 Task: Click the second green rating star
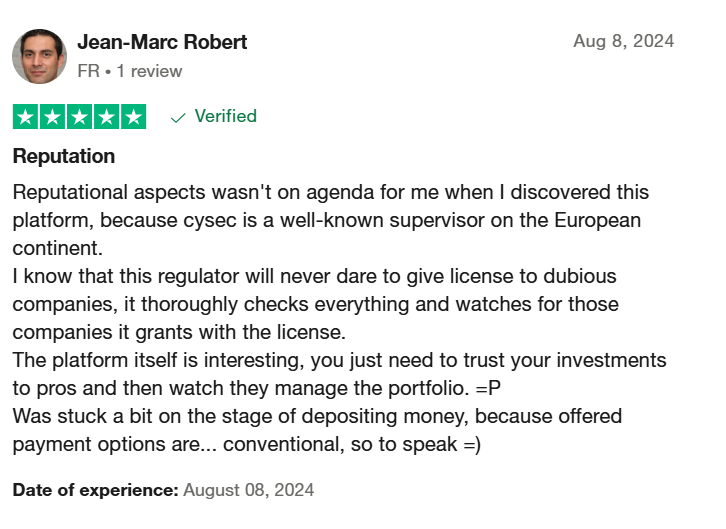[52, 117]
